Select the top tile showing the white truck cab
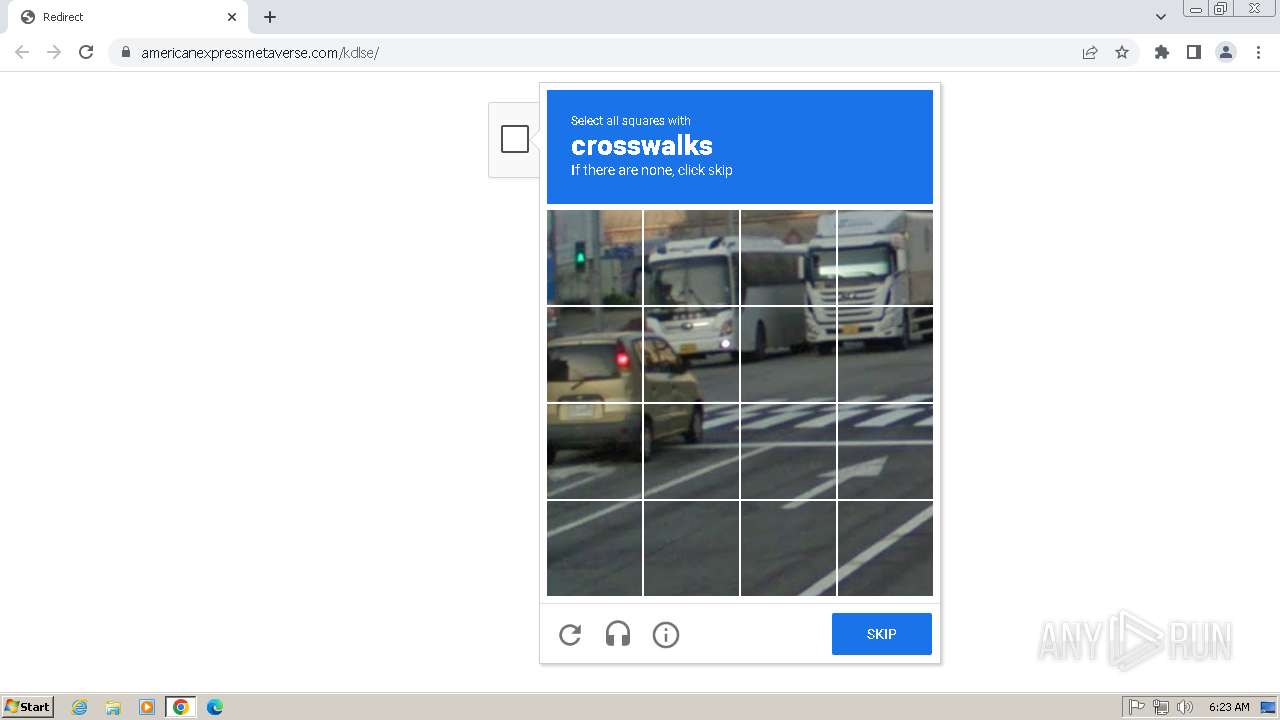Screen dimensions: 1280x720 (885, 257)
